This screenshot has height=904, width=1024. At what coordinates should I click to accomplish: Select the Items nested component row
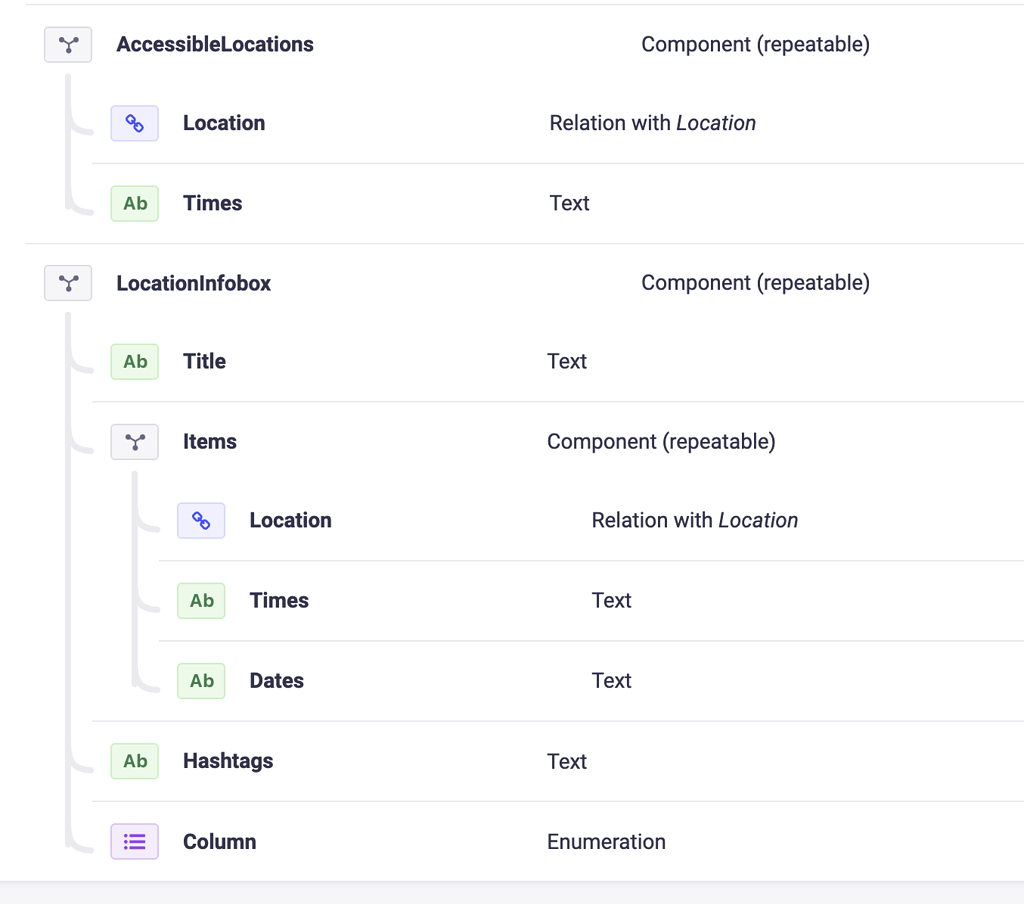[x=558, y=442]
